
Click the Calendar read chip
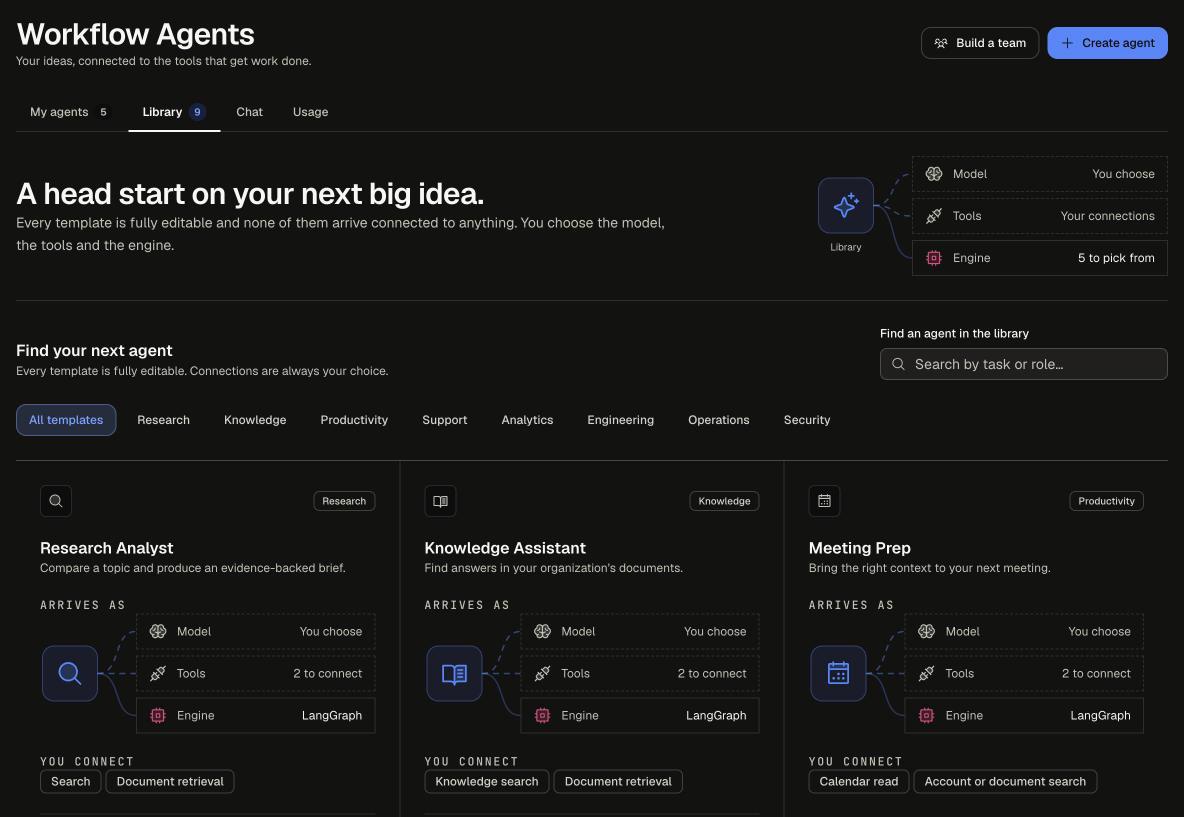pyautogui.click(x=859, y=782)
